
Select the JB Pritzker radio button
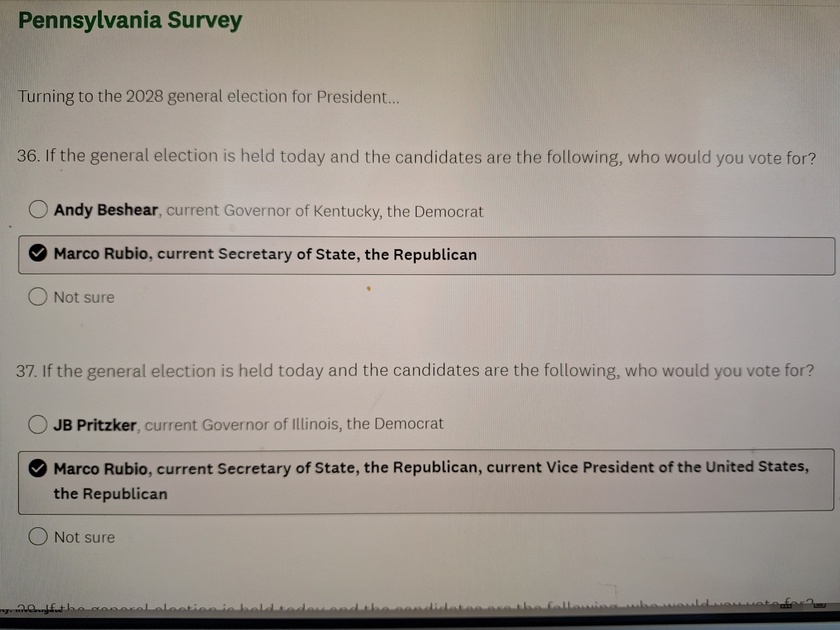point(38,424)
